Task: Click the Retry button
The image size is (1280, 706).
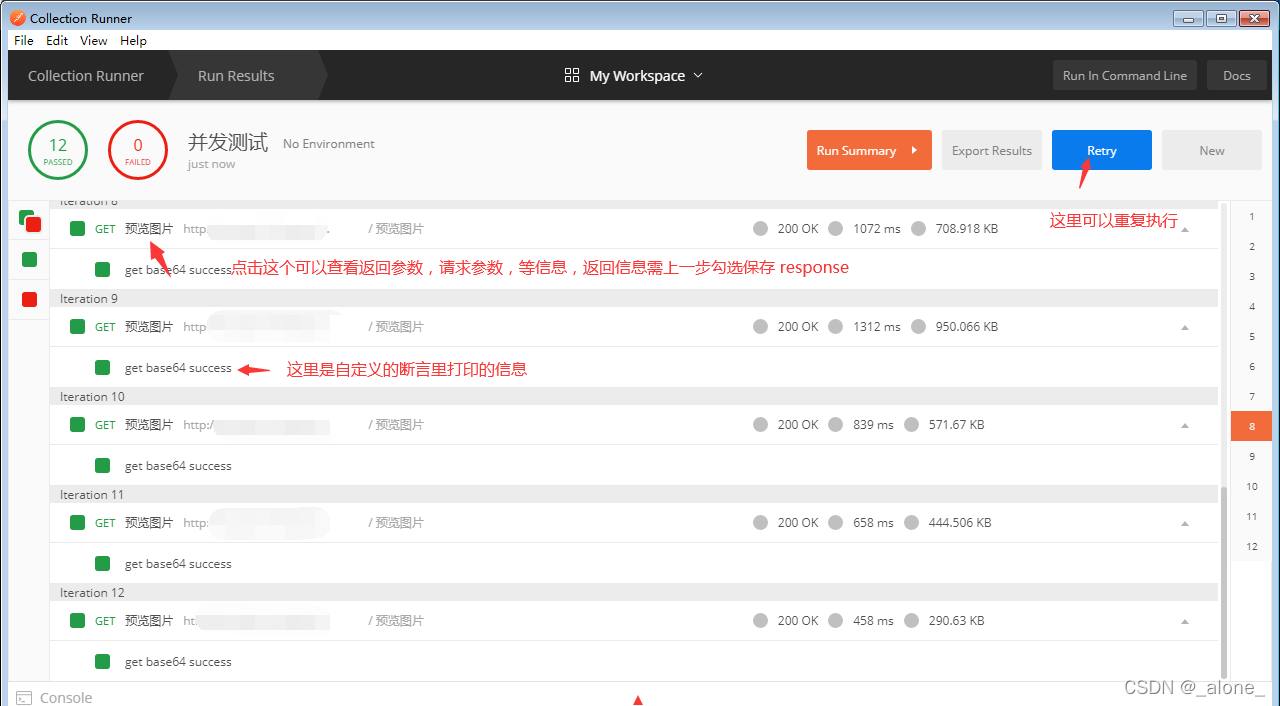Action: point(1102,150)
